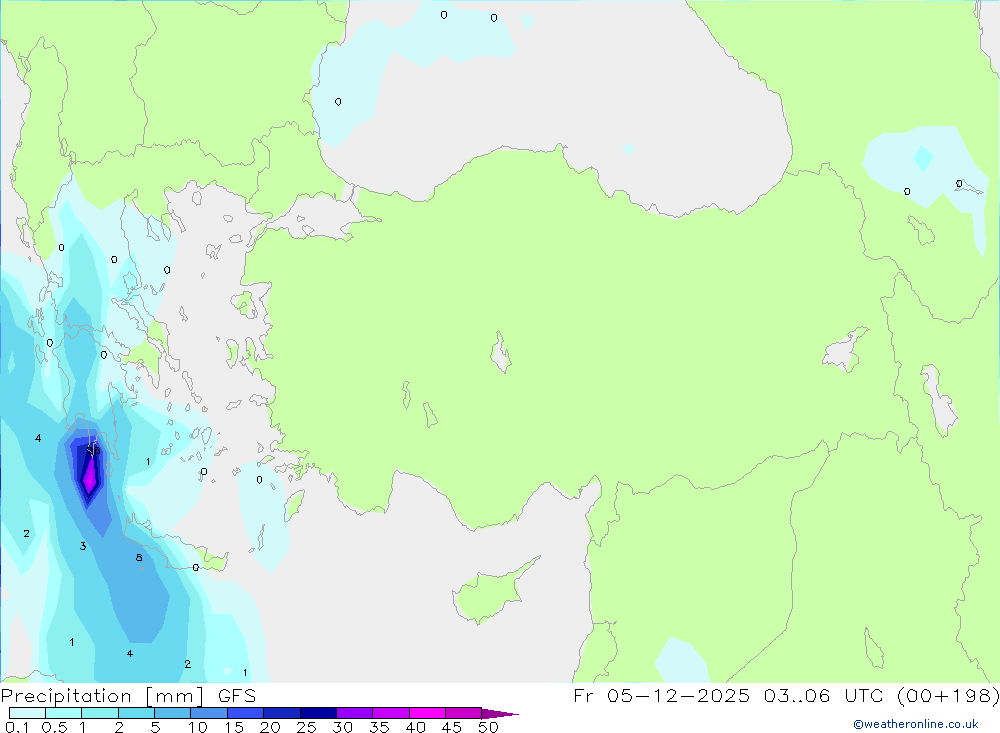
Task: Click the 0.5–1 mm legend color swatch
Action: tap(64, 713)
